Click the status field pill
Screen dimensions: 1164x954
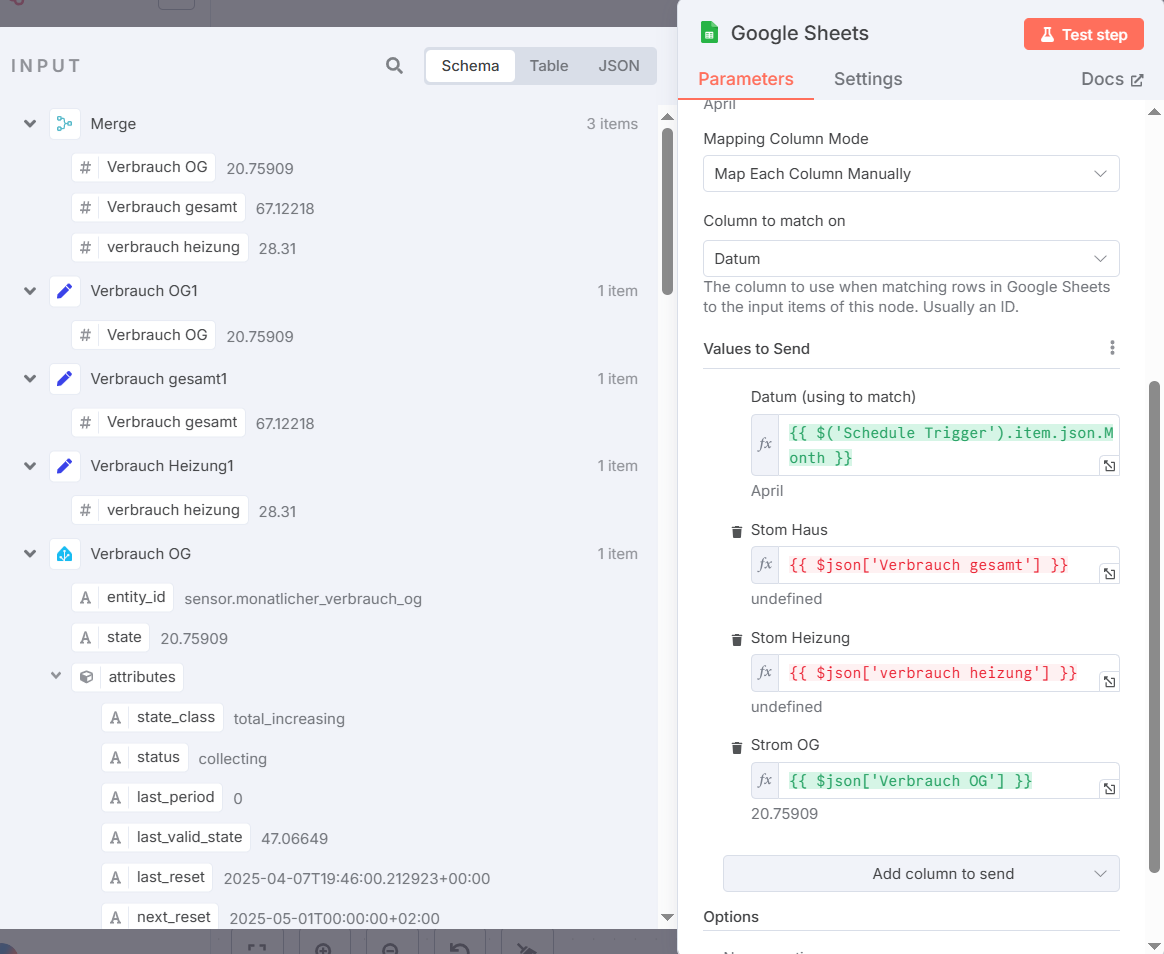tap(145, 758)
